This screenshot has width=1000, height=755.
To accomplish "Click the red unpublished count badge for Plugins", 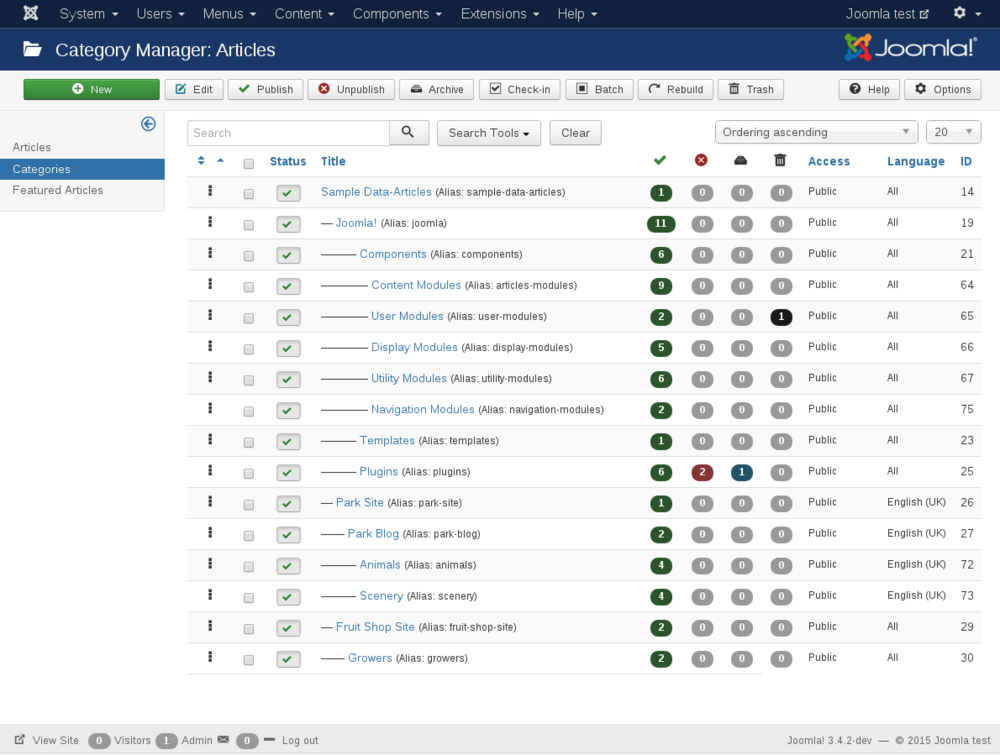I will point(701,472).
